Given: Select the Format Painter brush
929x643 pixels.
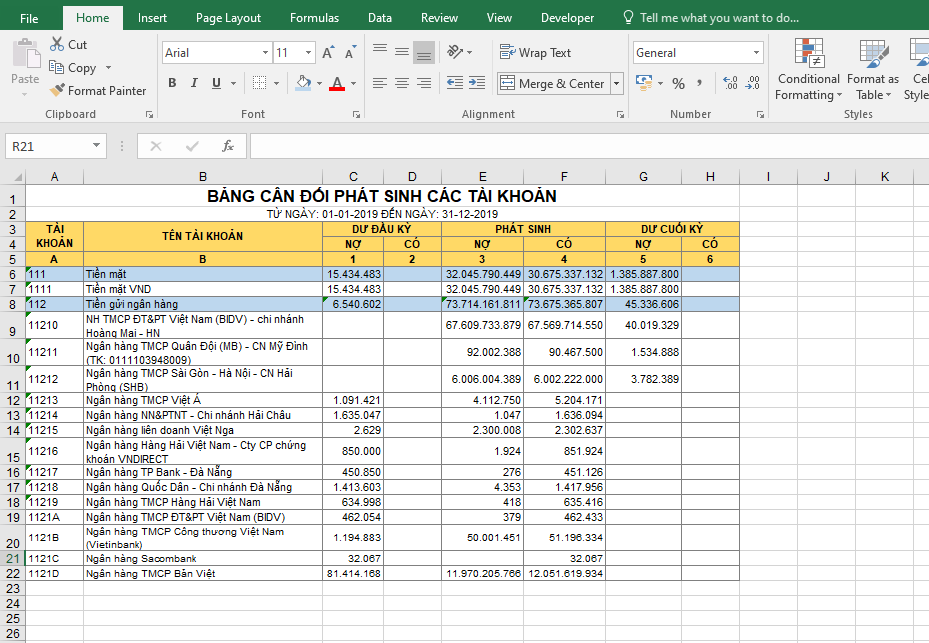Looking at the screenshot, I should (x=58, y=91).
